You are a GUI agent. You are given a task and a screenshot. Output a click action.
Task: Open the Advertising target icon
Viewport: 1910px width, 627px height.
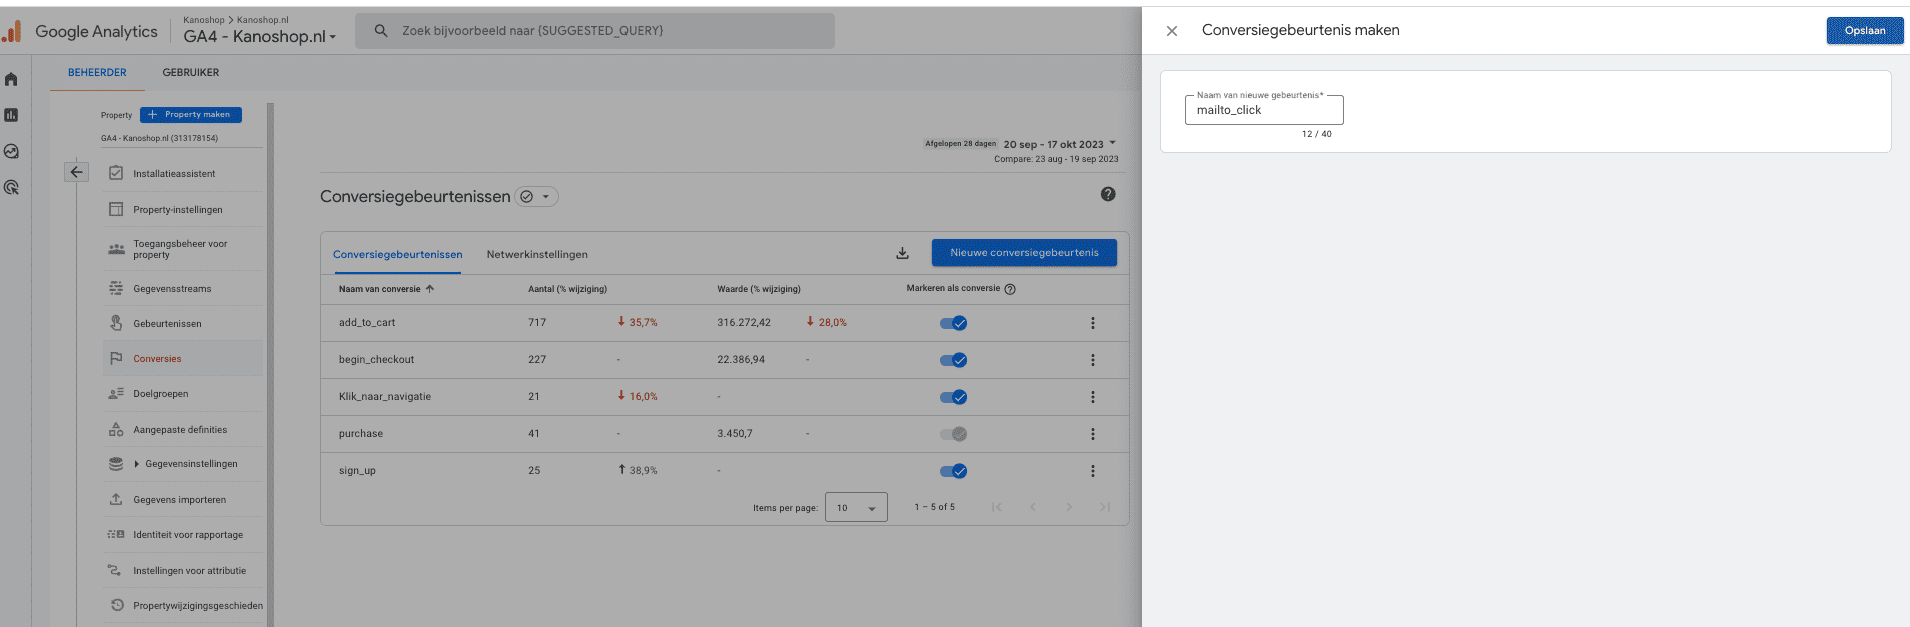11,187
